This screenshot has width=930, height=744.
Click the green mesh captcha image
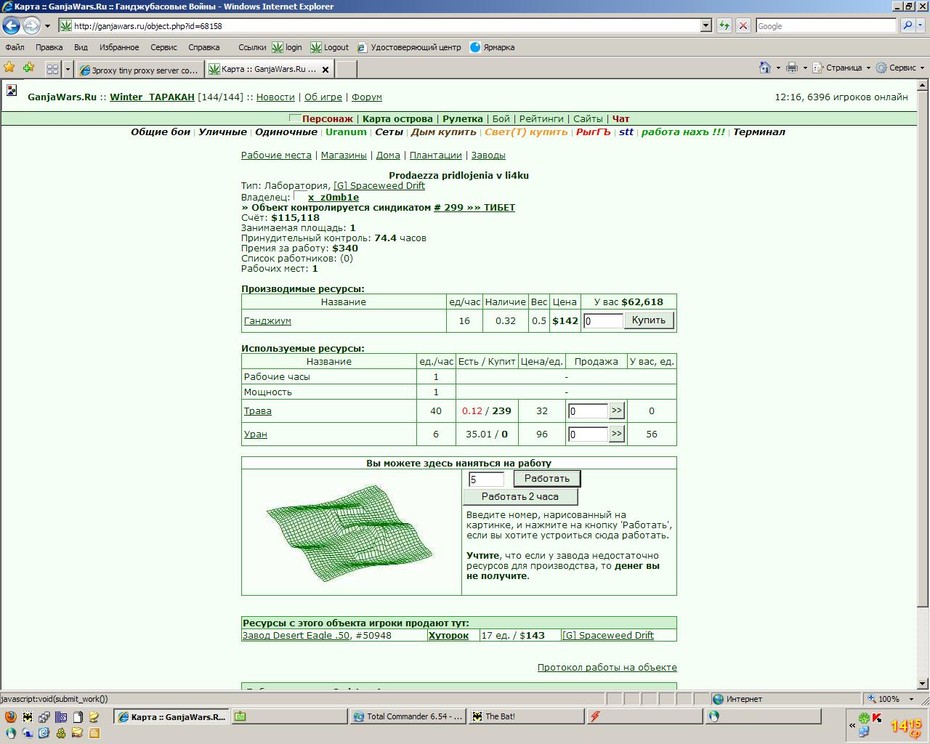click(351, 533)
